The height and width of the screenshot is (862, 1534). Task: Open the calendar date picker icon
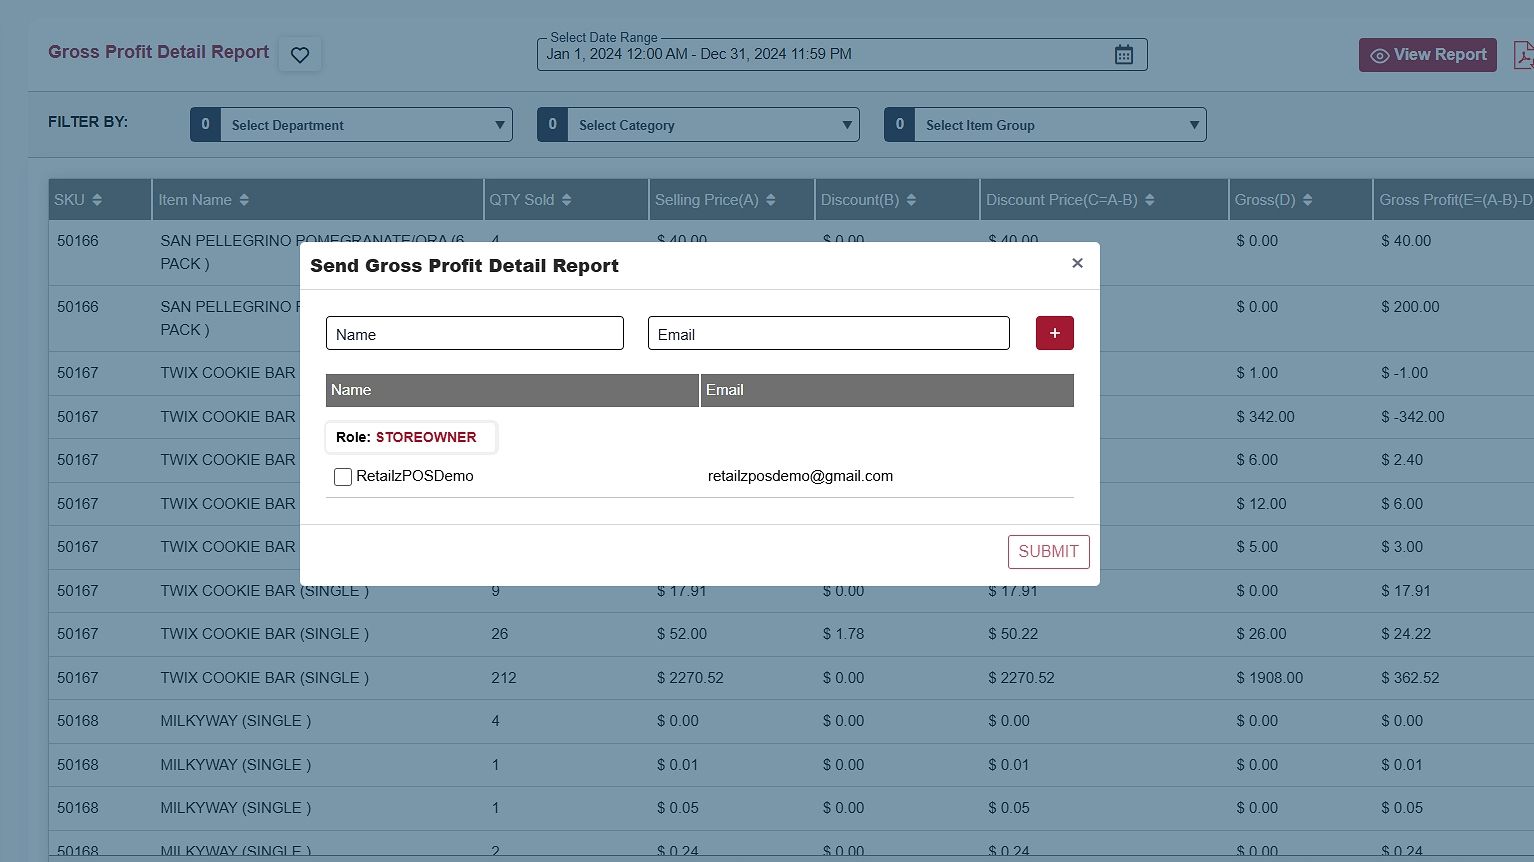pyautogui.click(x=1124, y=55)
